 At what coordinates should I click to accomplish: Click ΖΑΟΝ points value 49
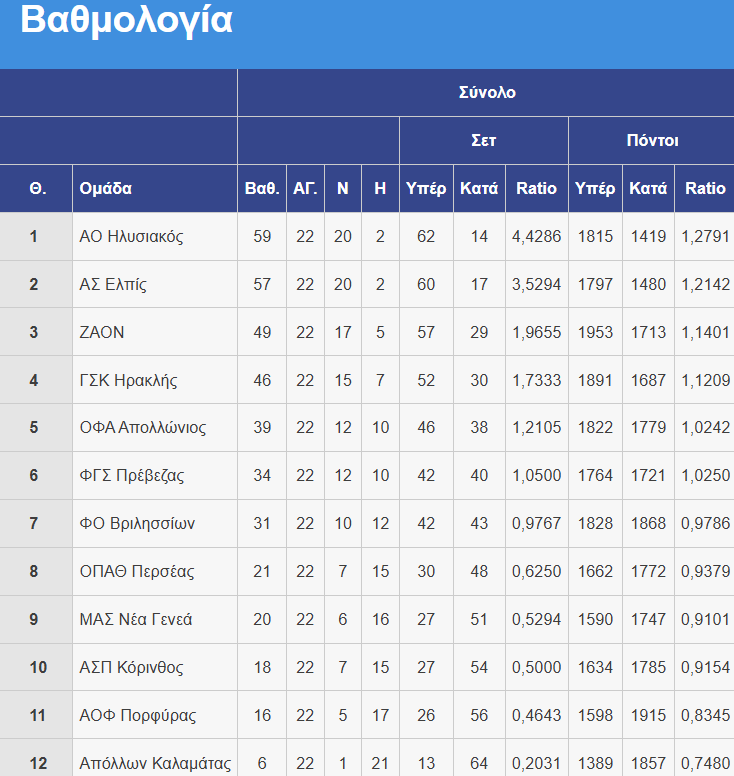[262, 332]
